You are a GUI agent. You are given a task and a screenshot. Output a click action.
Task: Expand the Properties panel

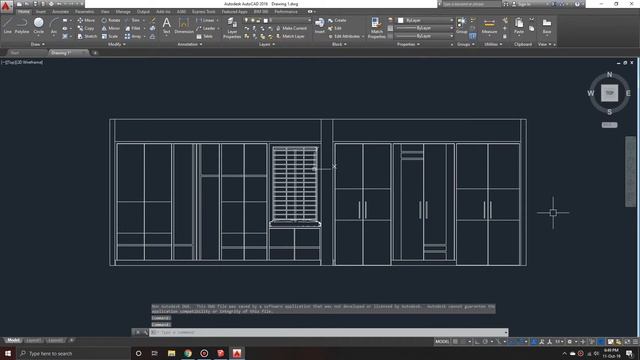pos(408,44)
